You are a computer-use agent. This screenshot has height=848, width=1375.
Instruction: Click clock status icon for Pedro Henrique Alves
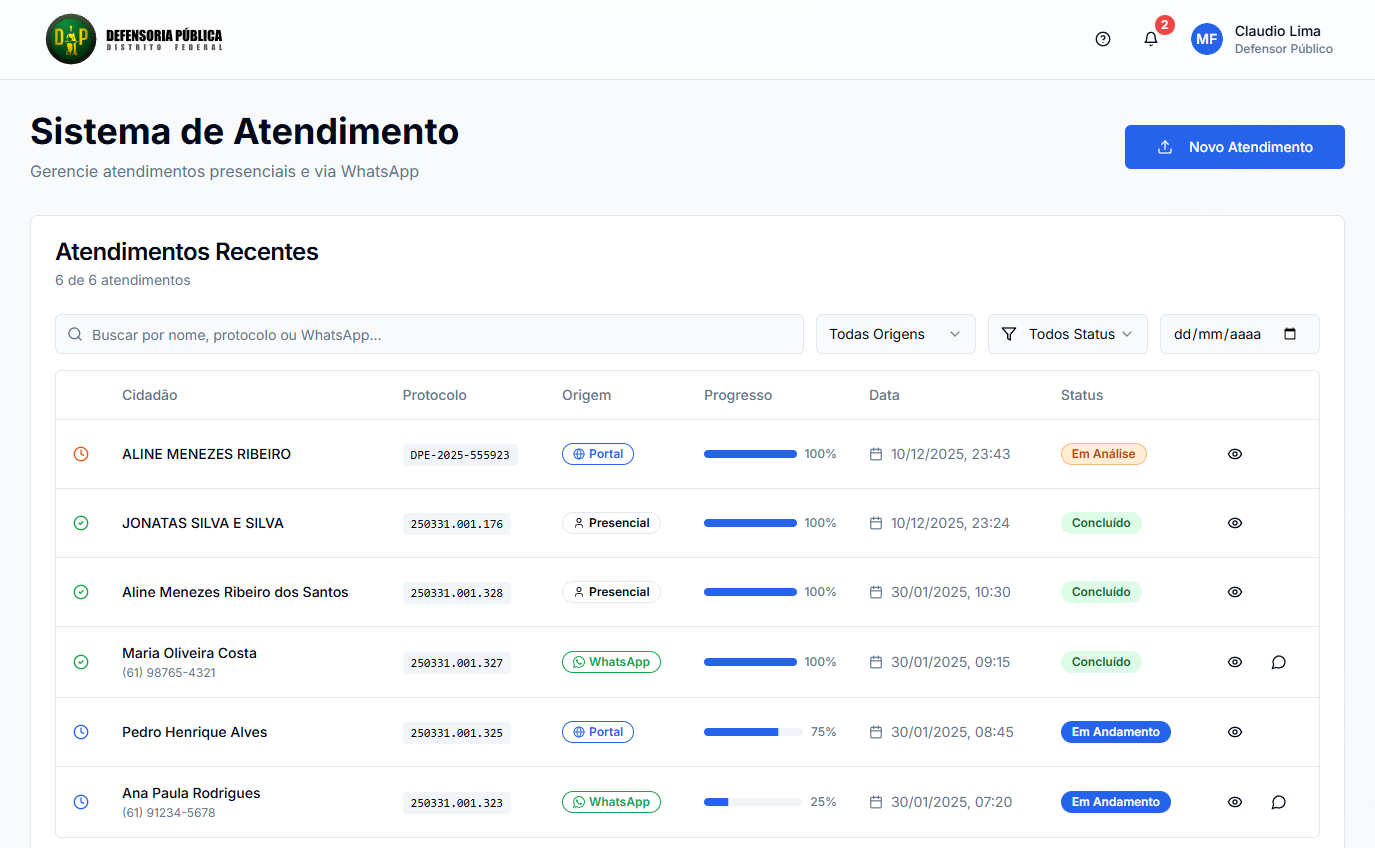81,732
